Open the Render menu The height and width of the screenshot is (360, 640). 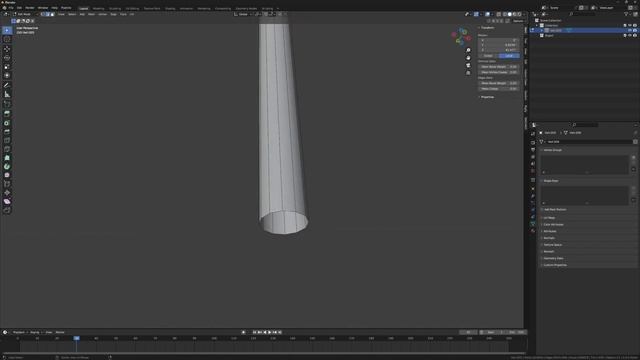30,8
